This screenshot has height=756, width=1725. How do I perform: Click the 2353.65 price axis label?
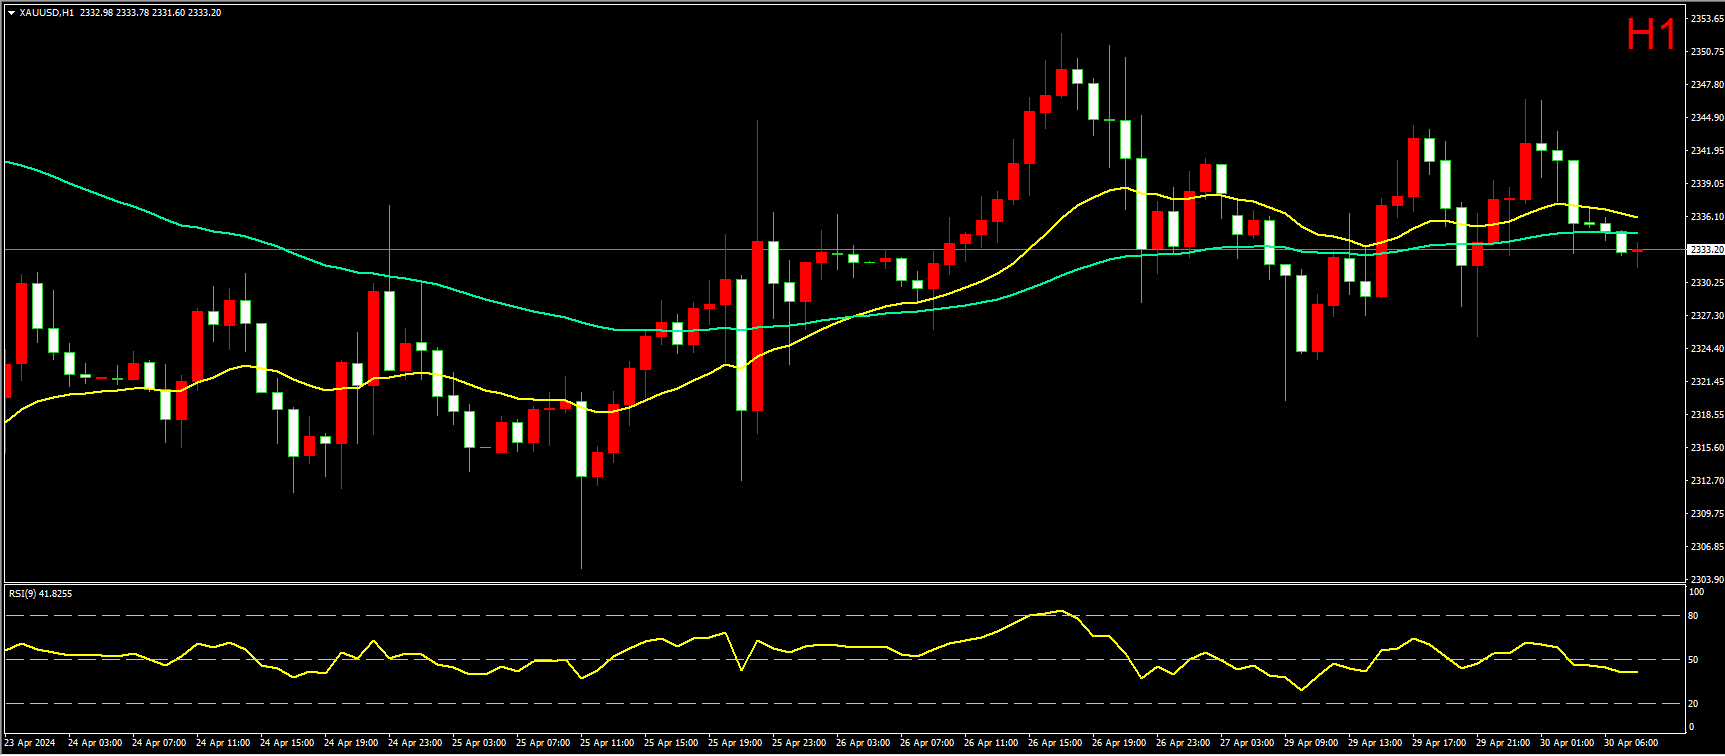click(1706, 19)
